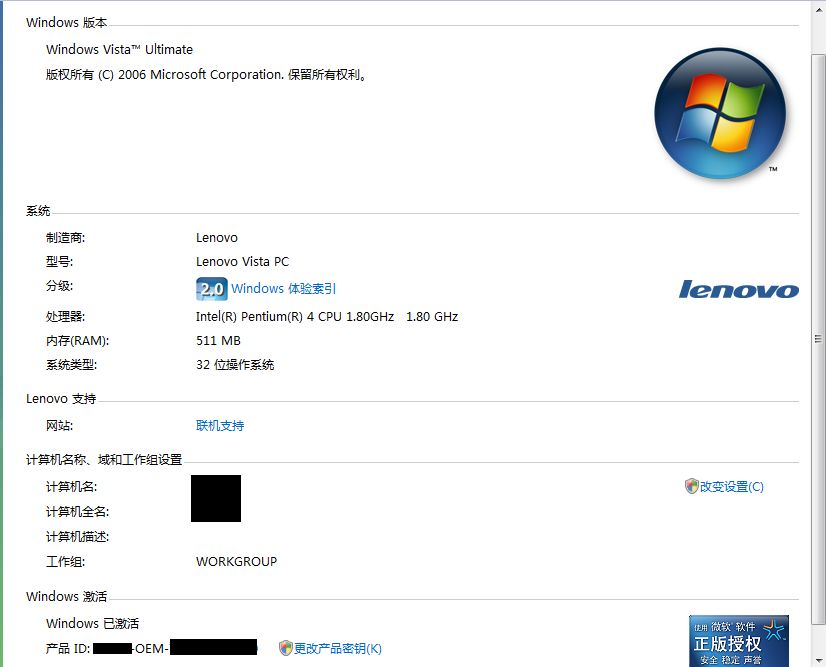
Task: Select the 32 位操作系统 system type value
Action: [x=235, y=365]
